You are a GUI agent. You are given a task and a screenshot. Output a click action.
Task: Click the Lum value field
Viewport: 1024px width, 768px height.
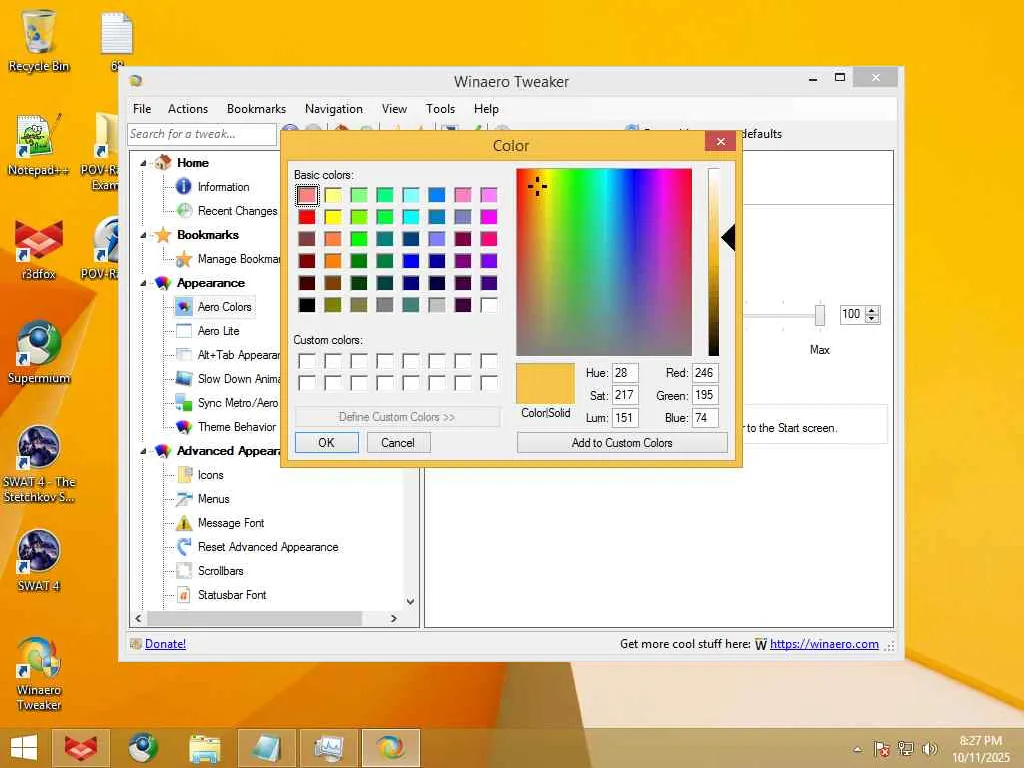click(625, 418)
